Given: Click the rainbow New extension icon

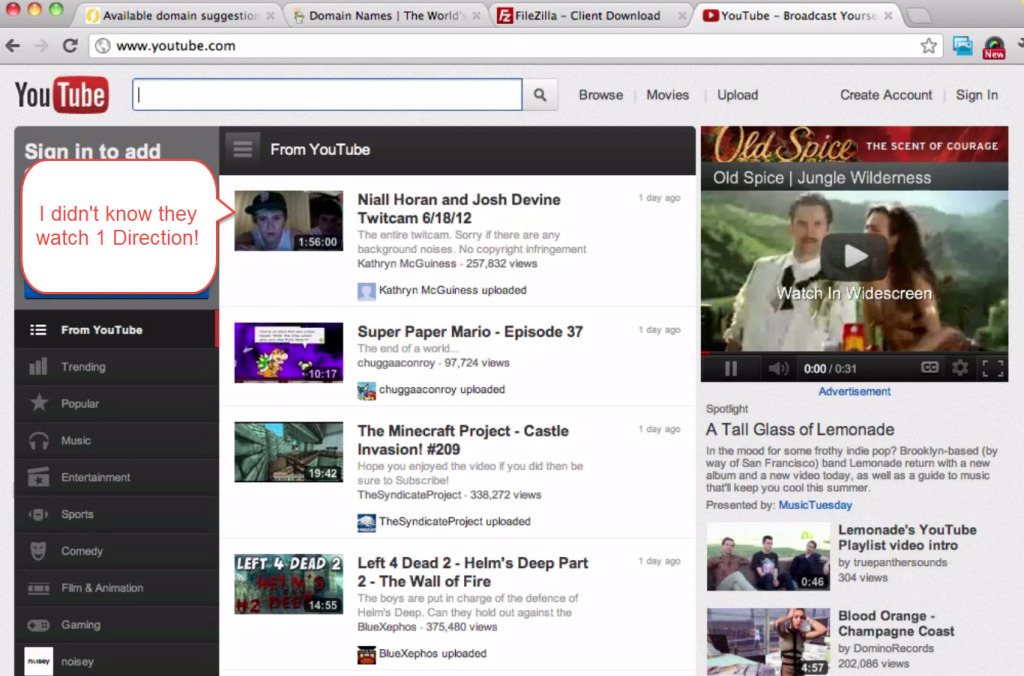Looking at the screenshot, I should (x=993, y=47).
